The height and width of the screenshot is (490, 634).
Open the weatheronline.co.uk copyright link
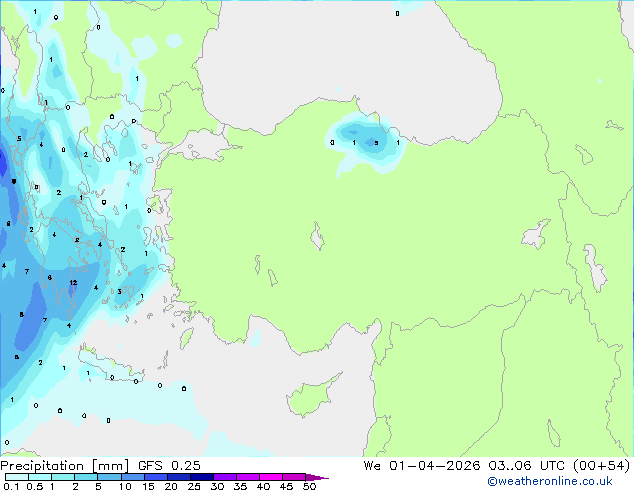tap(549, 481)
